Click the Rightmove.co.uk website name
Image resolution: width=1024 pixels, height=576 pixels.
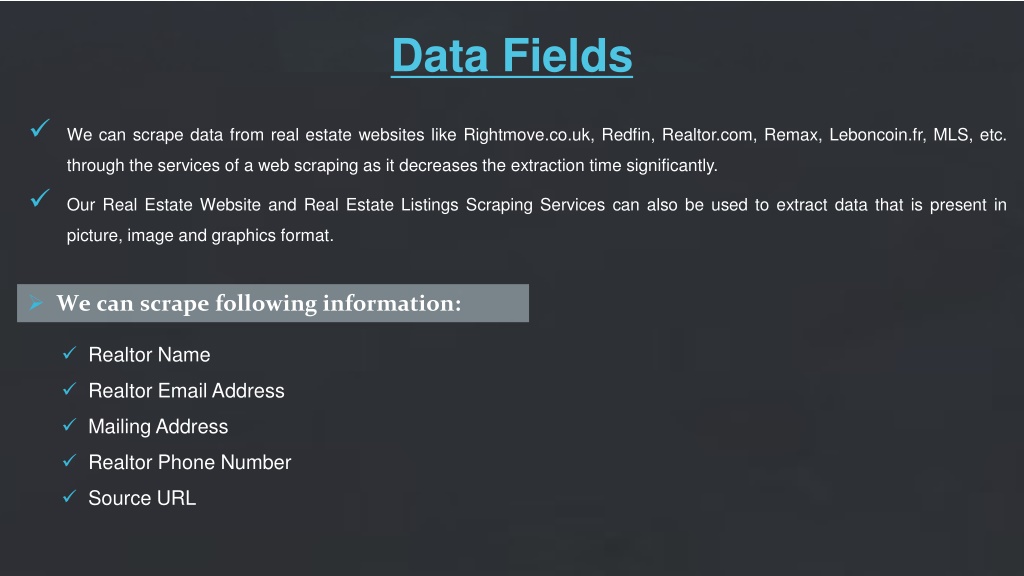(x=528, y=135)
